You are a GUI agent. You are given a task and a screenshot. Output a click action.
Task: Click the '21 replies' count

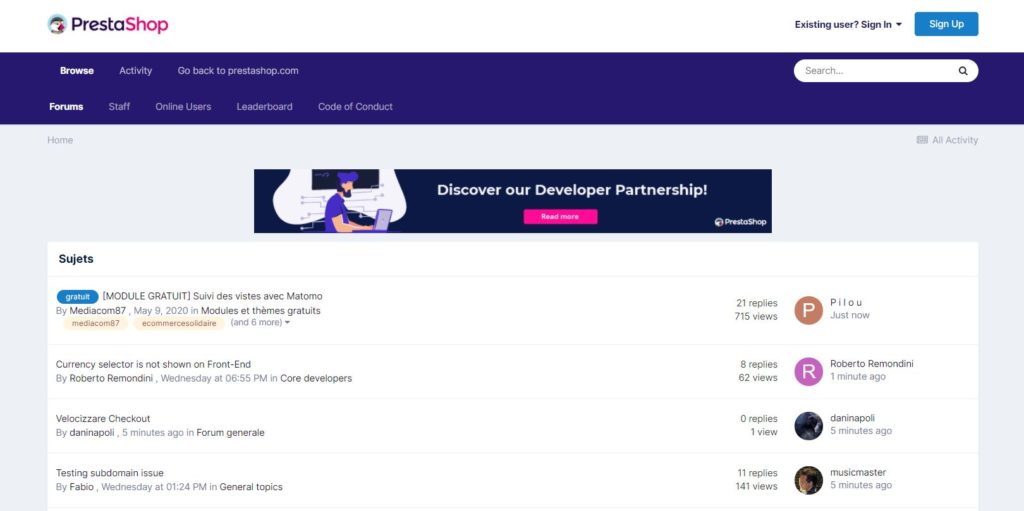click(x=757, y=303)
